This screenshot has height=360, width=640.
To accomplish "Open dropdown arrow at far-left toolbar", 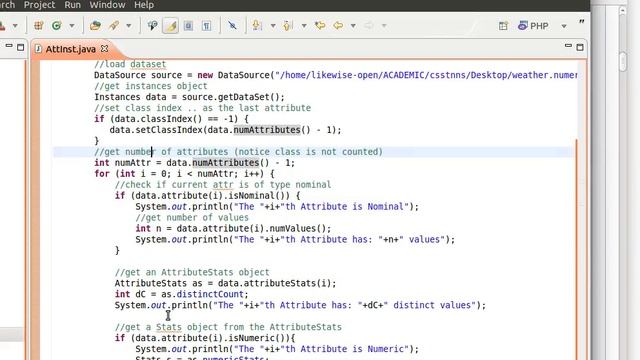I will [x=15, y=26].
